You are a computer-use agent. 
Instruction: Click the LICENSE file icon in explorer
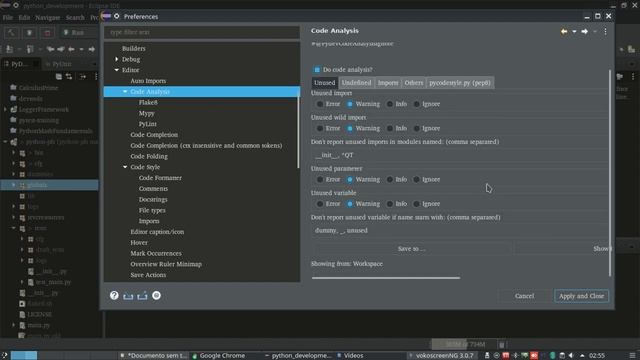pos(22,315)
